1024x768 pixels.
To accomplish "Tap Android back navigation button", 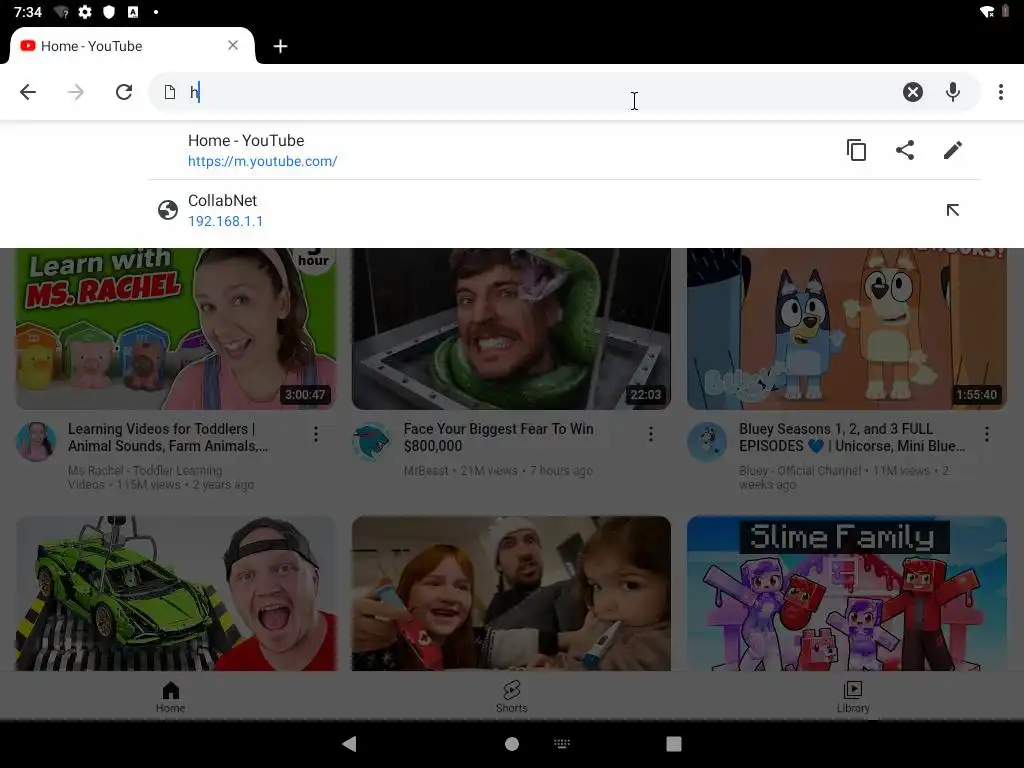I will (x=349, y=744).
